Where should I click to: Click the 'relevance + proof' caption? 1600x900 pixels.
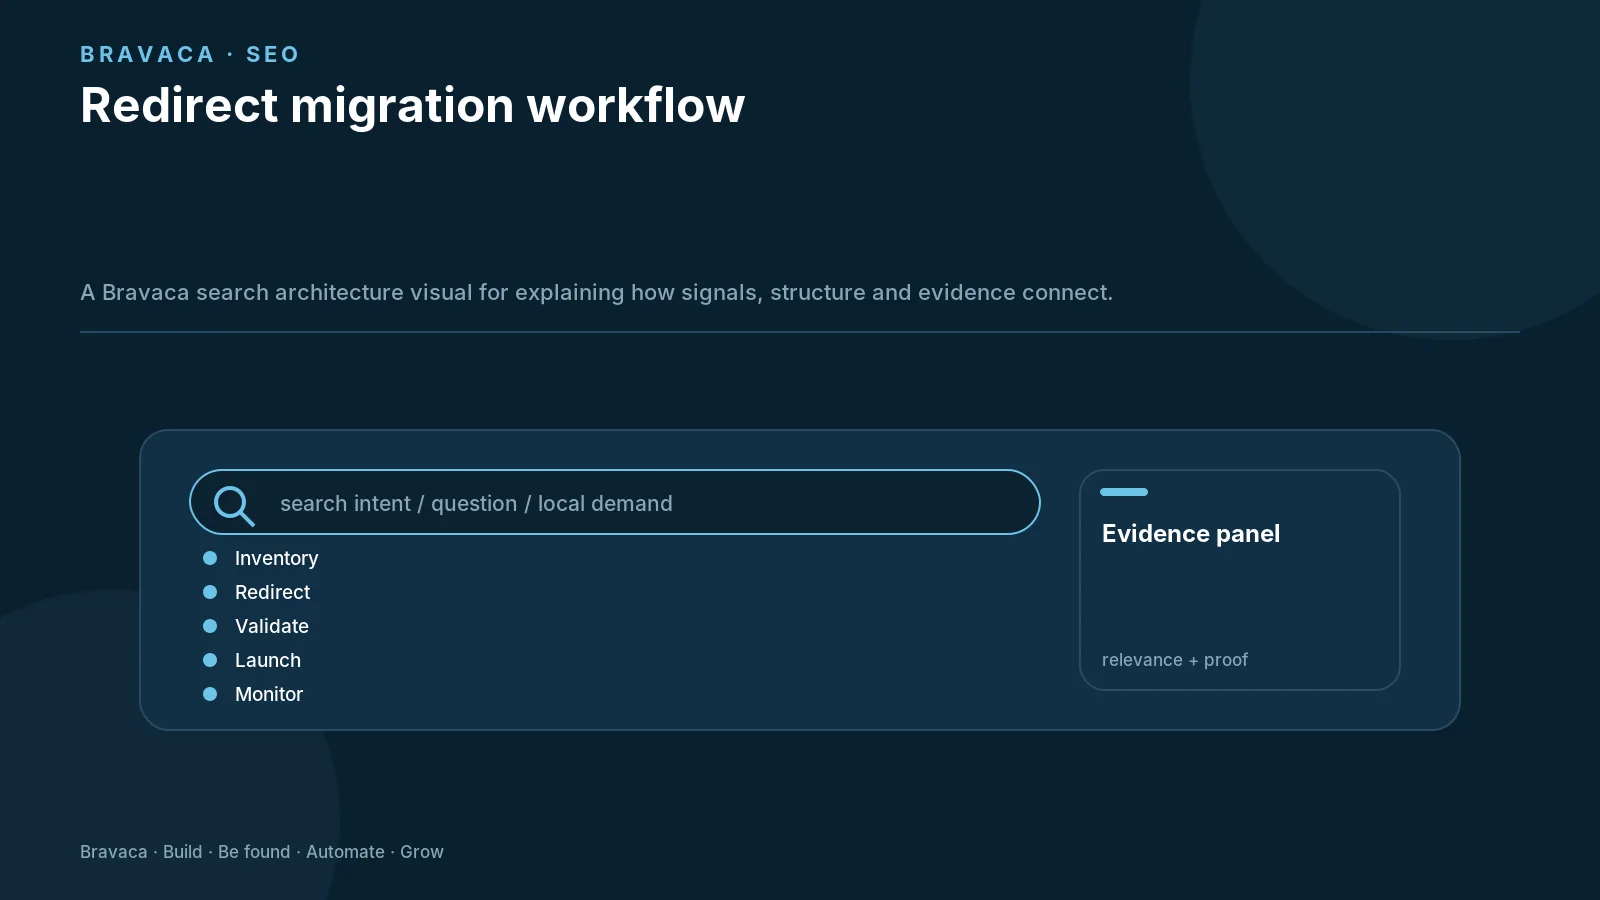click(1175, 660)
